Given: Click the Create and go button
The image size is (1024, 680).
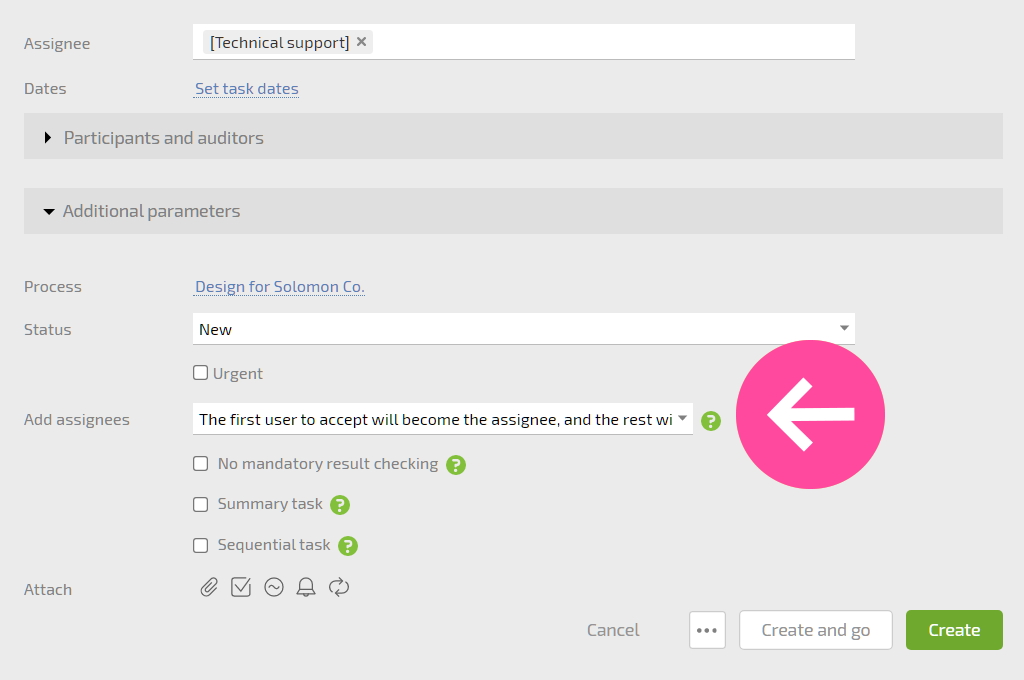Looking at the screenshot, I should pos(816,630).
